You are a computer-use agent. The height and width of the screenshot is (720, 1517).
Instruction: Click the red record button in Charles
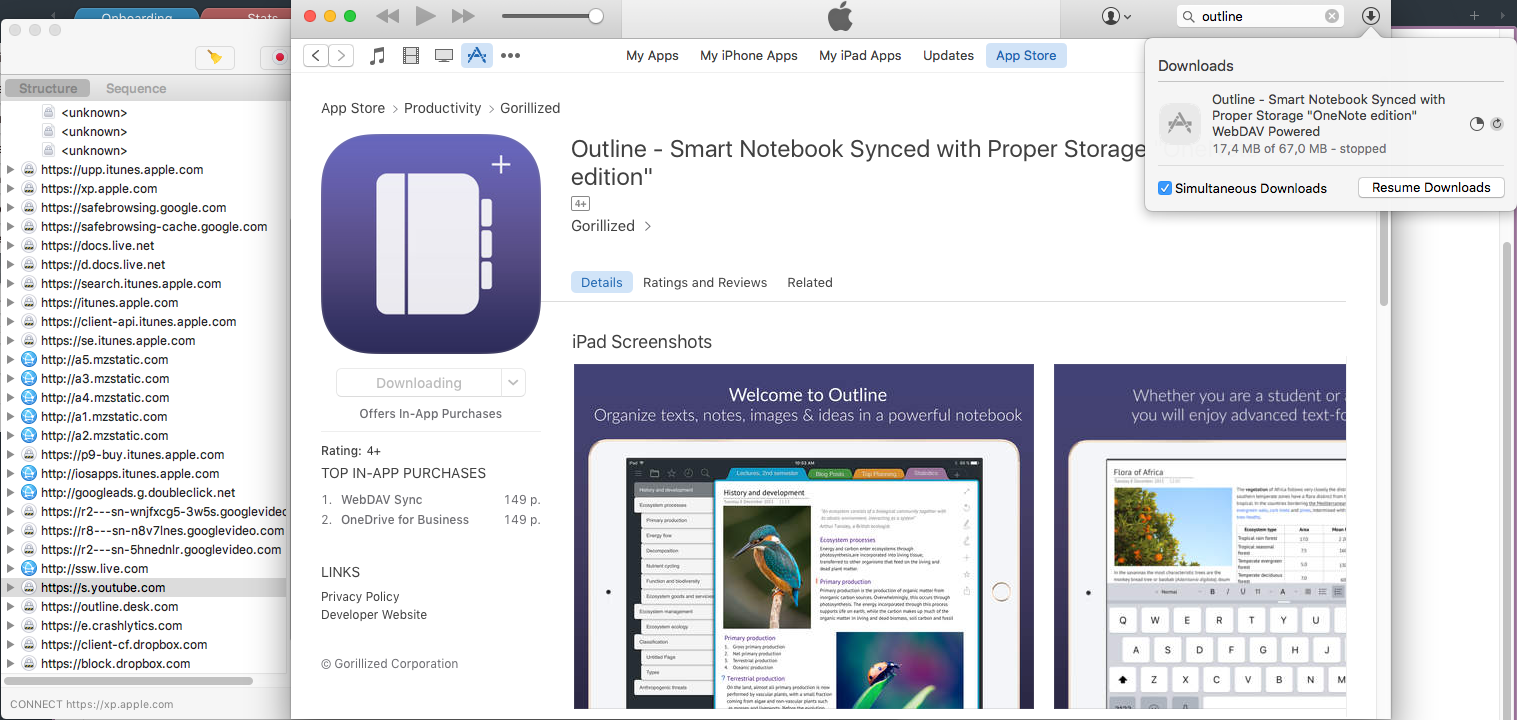click(x=280, y=57)
